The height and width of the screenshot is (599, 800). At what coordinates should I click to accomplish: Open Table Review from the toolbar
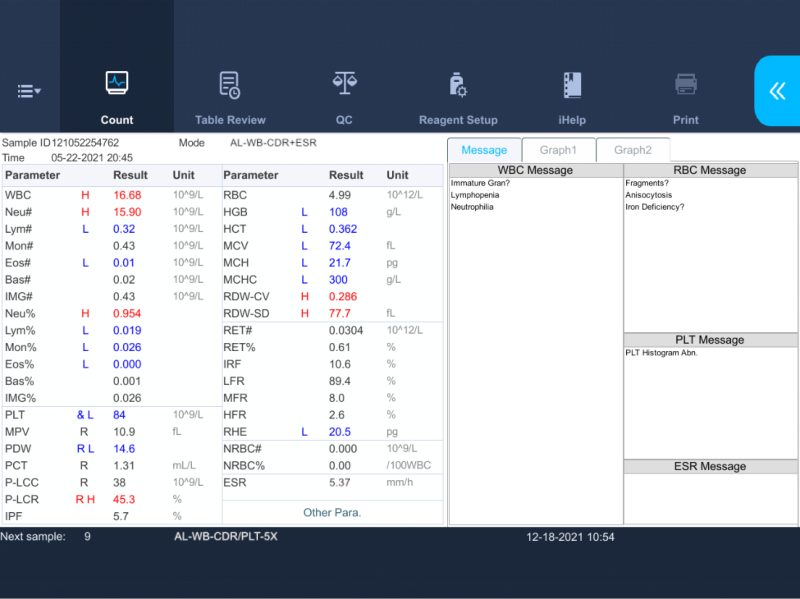pyautogui.click(x=230, y=87)
